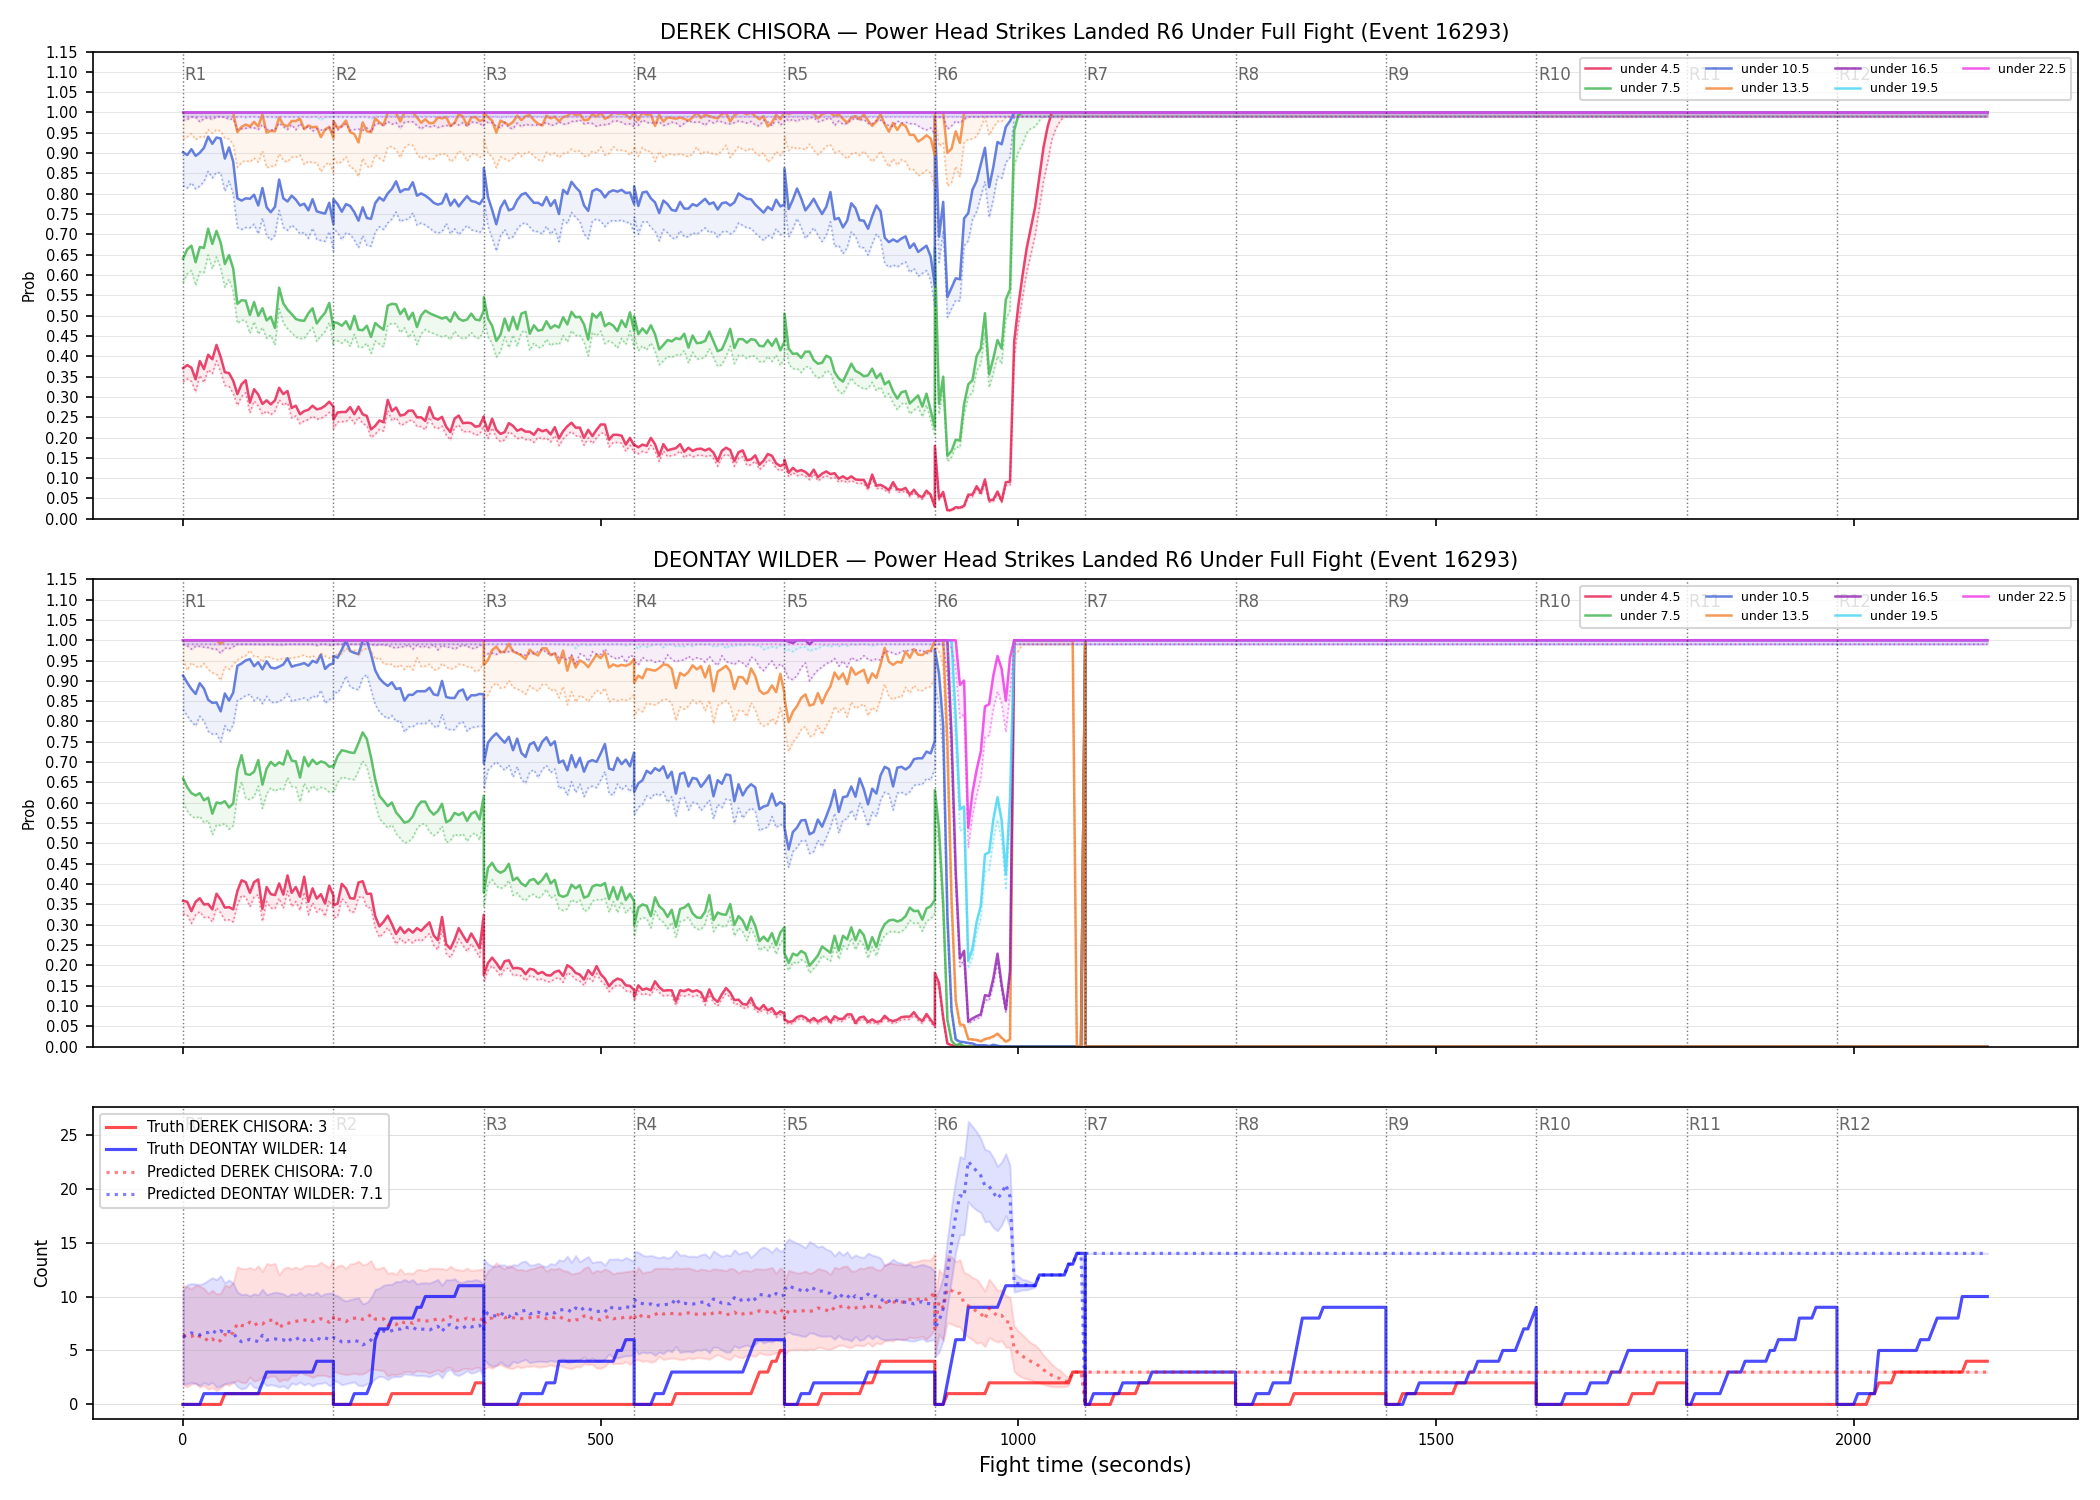The width and height of the screenshot is (2100, 1500).
Task: Click the 'Fight time (seconds)' axis label
Action: [x=1085, y=1465]
